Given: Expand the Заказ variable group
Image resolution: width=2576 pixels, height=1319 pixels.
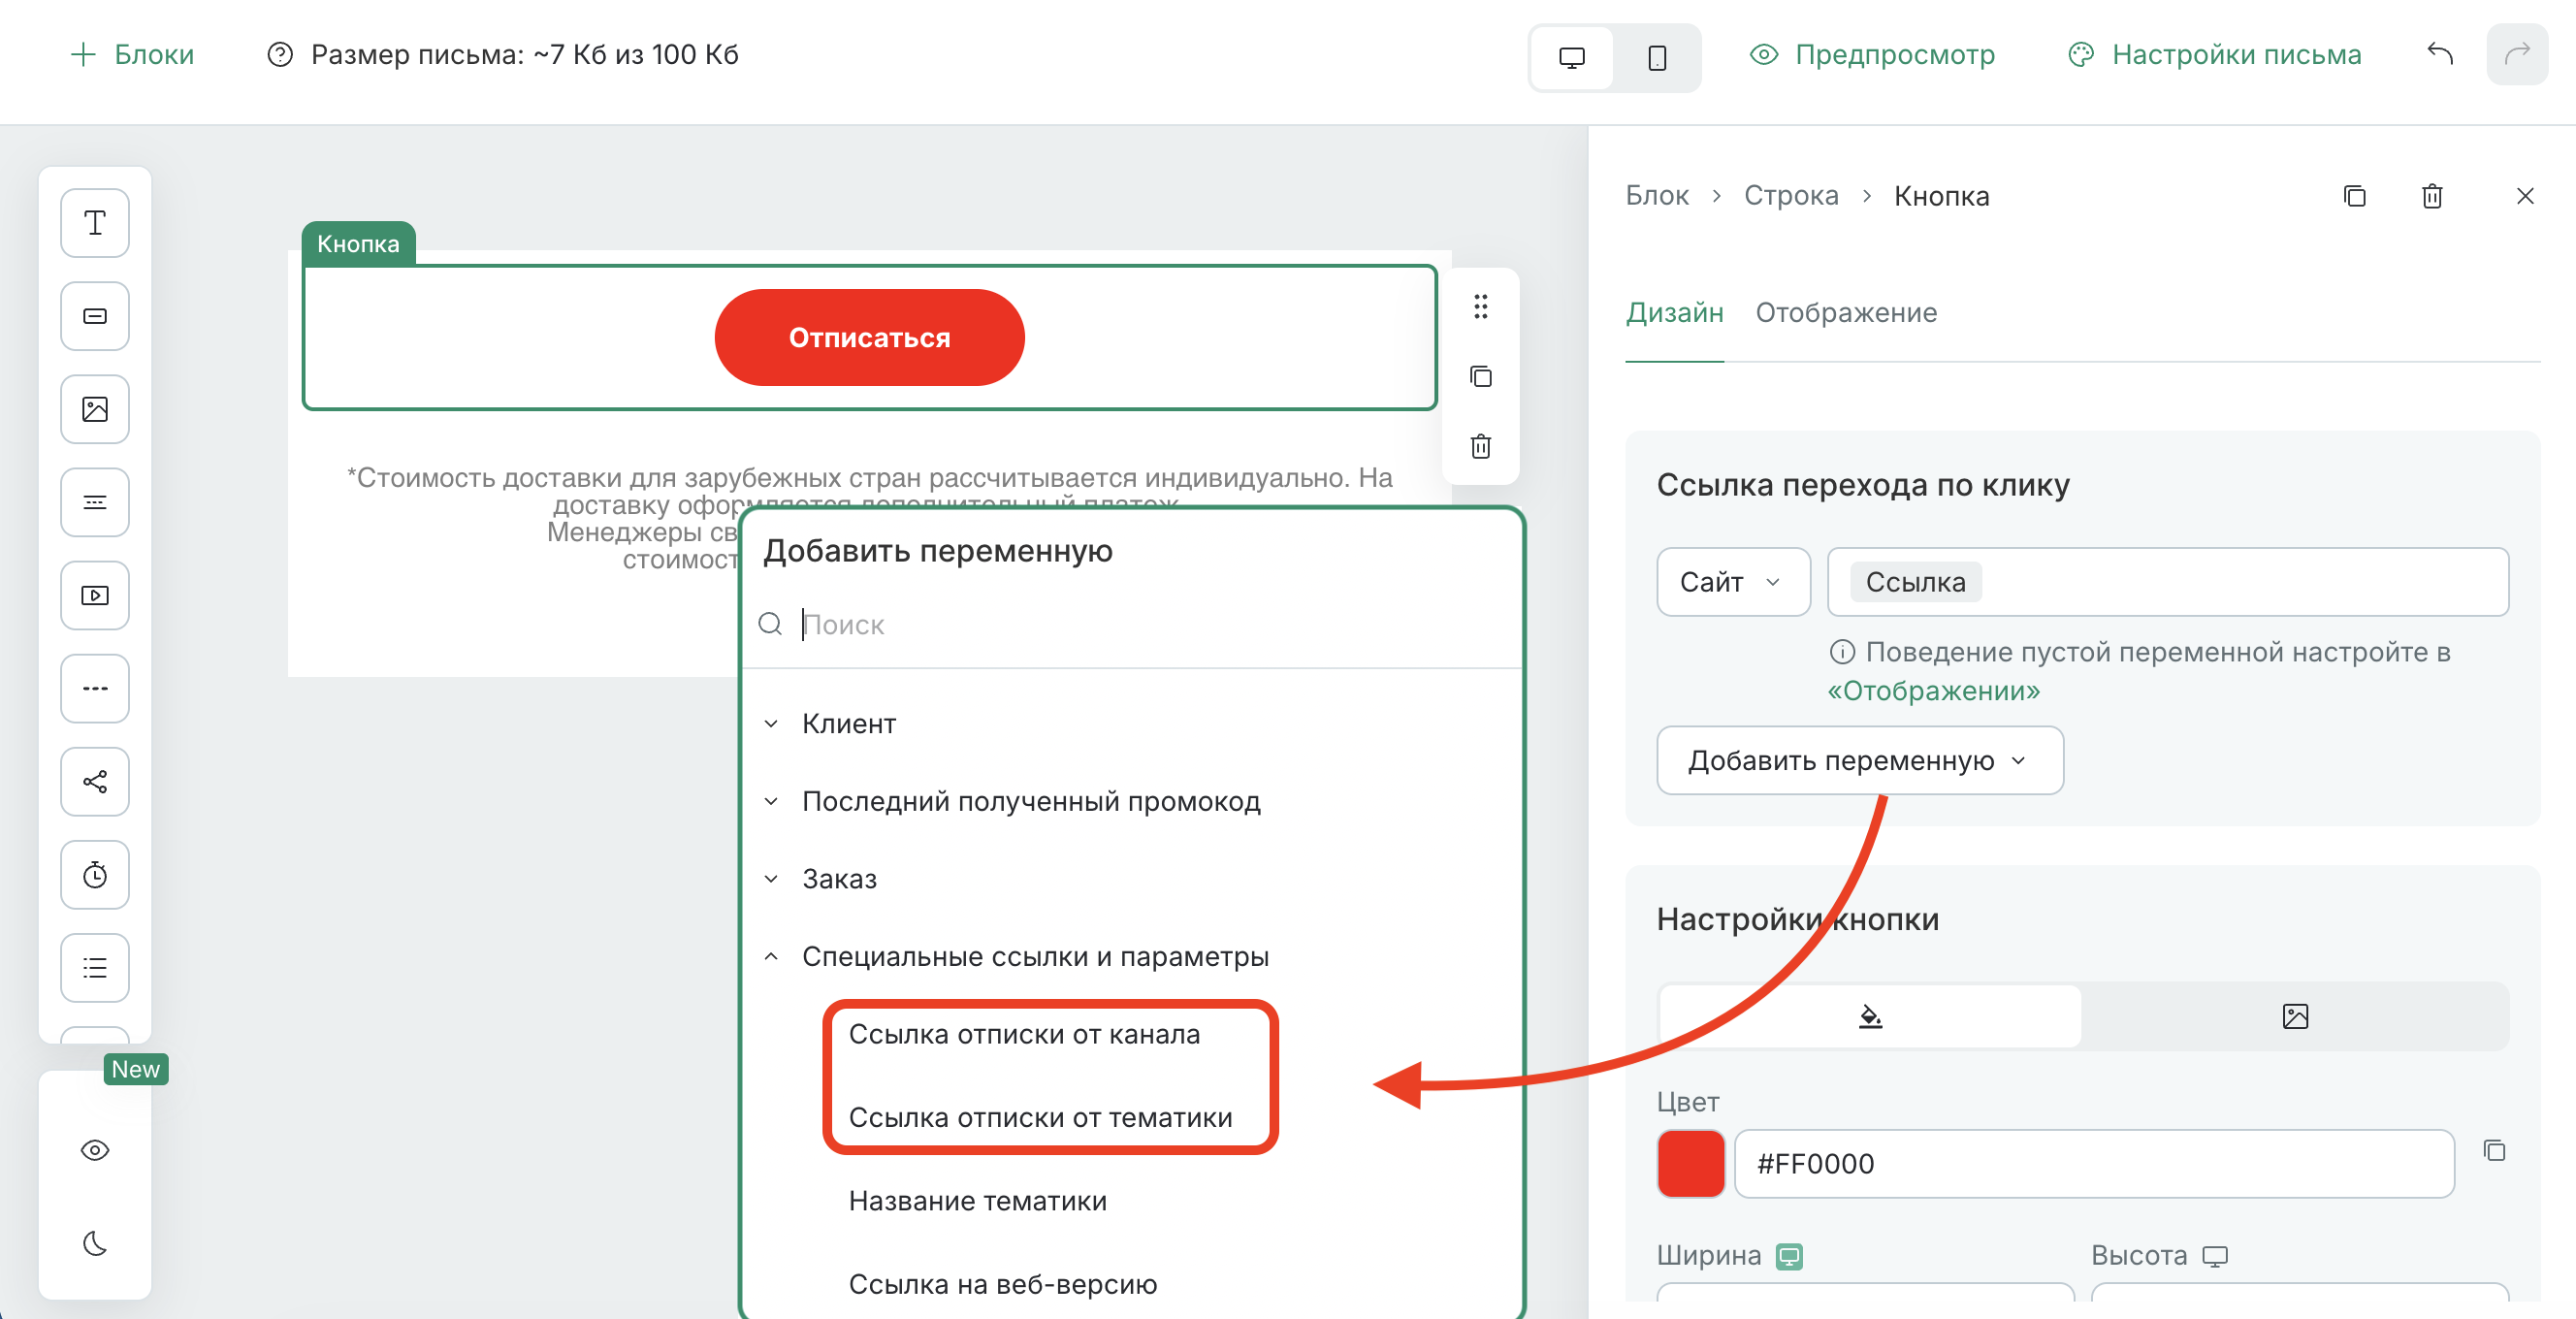Looking at the screenshot, I should point(820,879).
